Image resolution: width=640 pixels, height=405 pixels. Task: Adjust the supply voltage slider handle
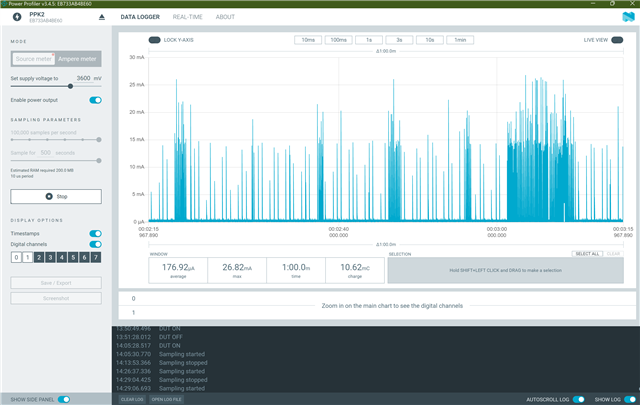click(x=70, y=86)
